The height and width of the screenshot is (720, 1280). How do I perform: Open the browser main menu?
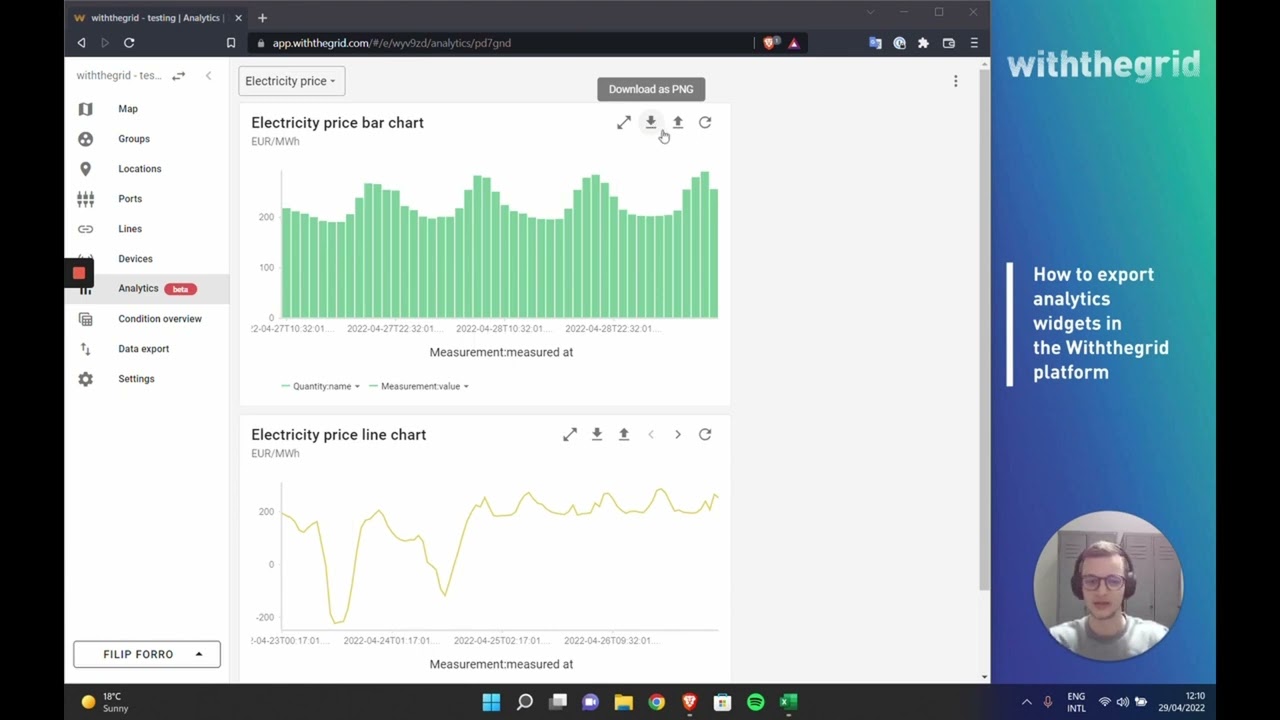[974, 43]
